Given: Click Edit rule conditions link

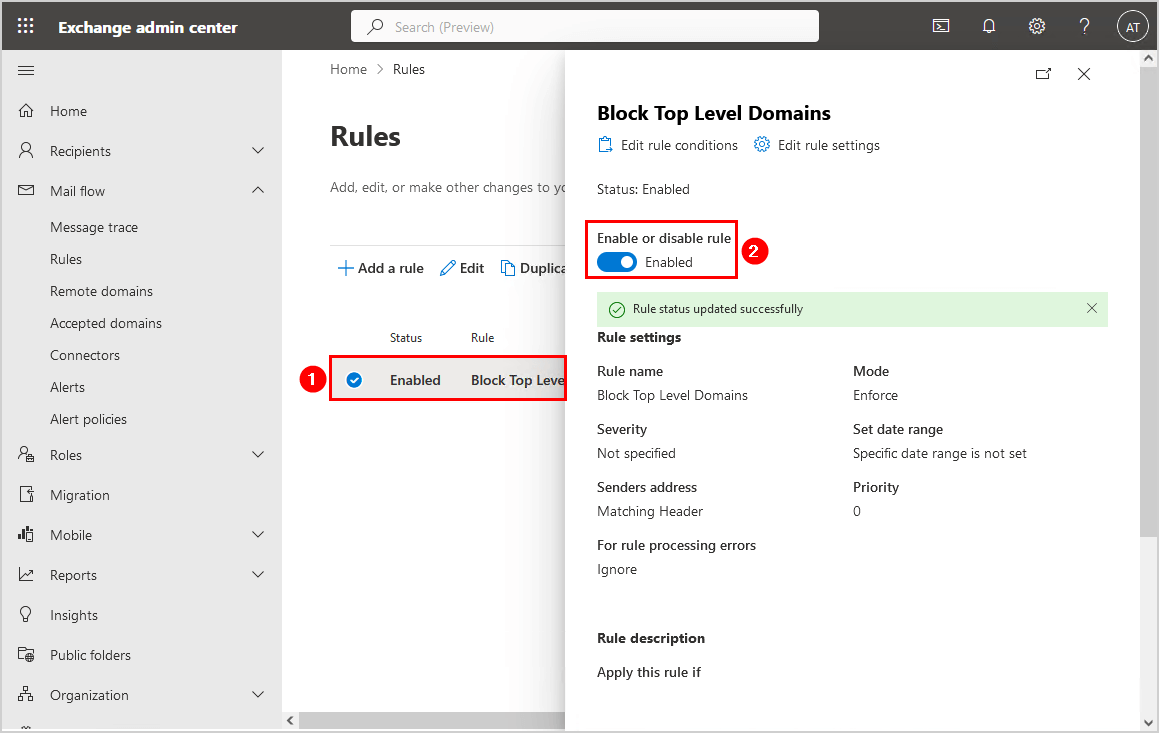Looking at the screenshot, I should [x=668, y=145].
